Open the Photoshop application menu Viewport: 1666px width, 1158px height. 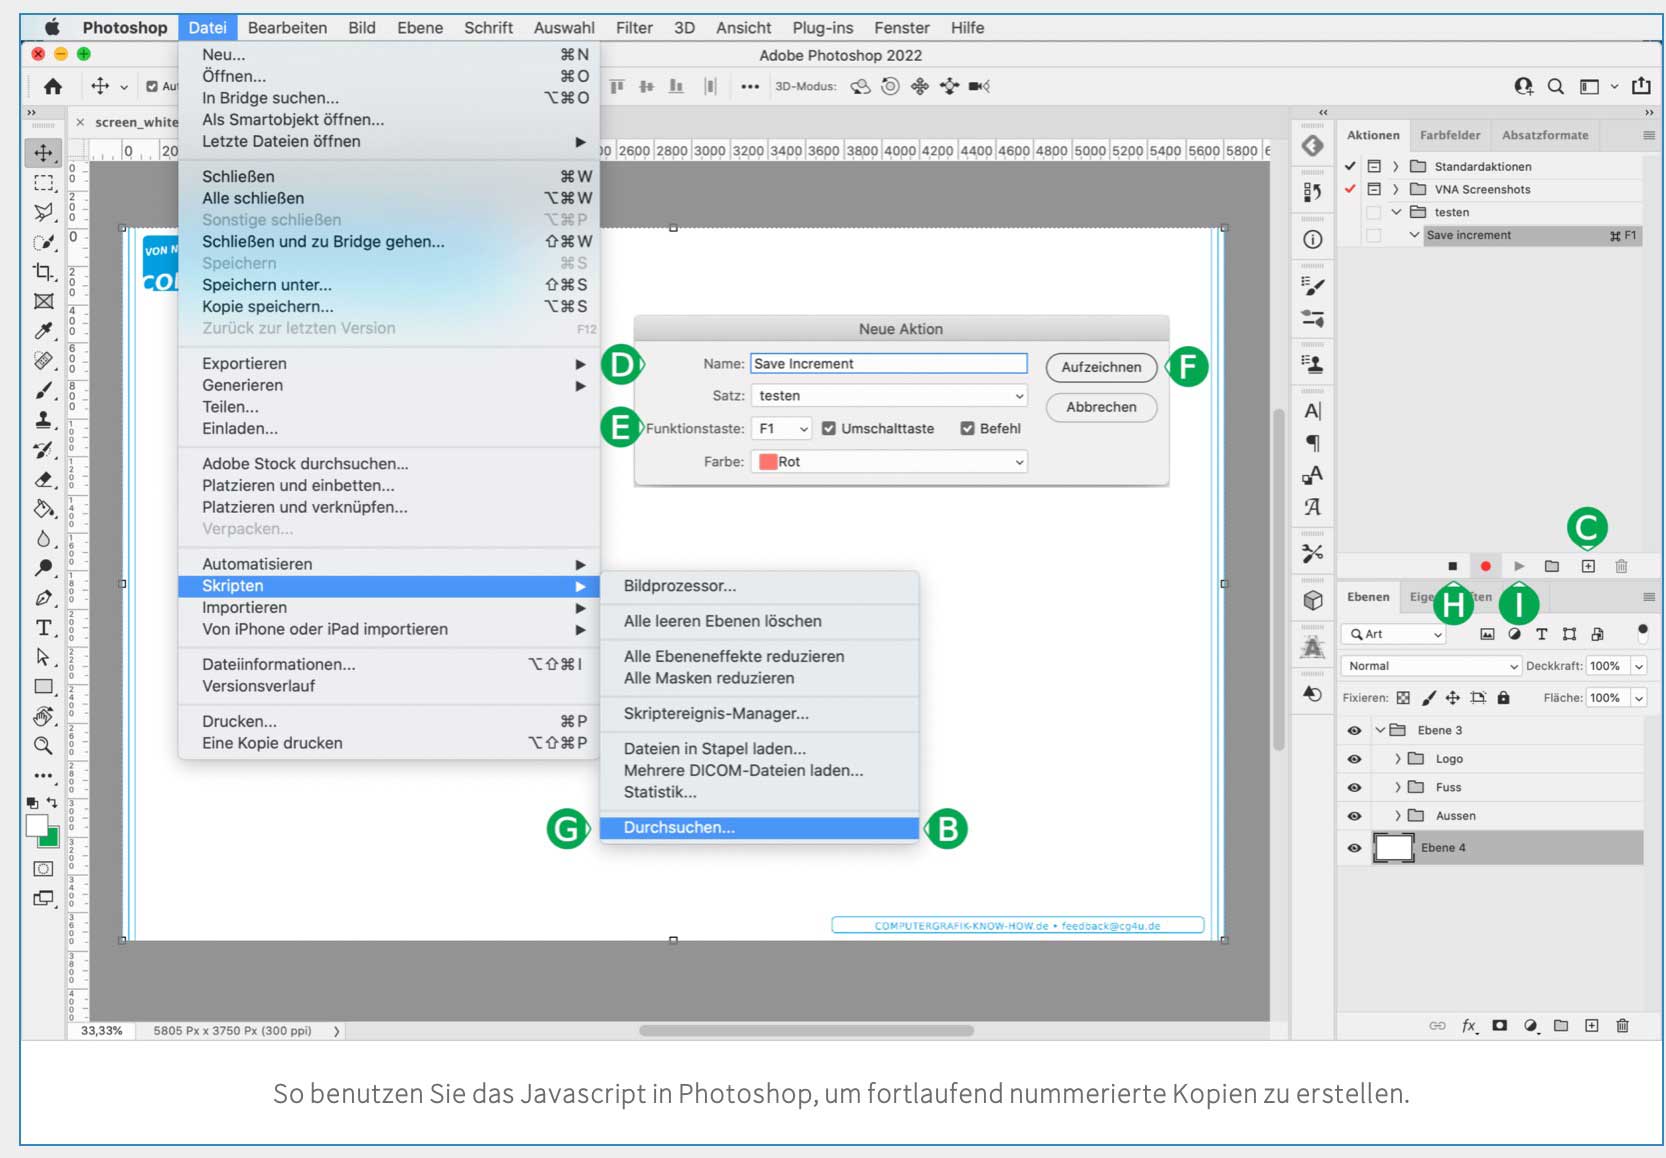pyautogui.click(x=125, y=28)
